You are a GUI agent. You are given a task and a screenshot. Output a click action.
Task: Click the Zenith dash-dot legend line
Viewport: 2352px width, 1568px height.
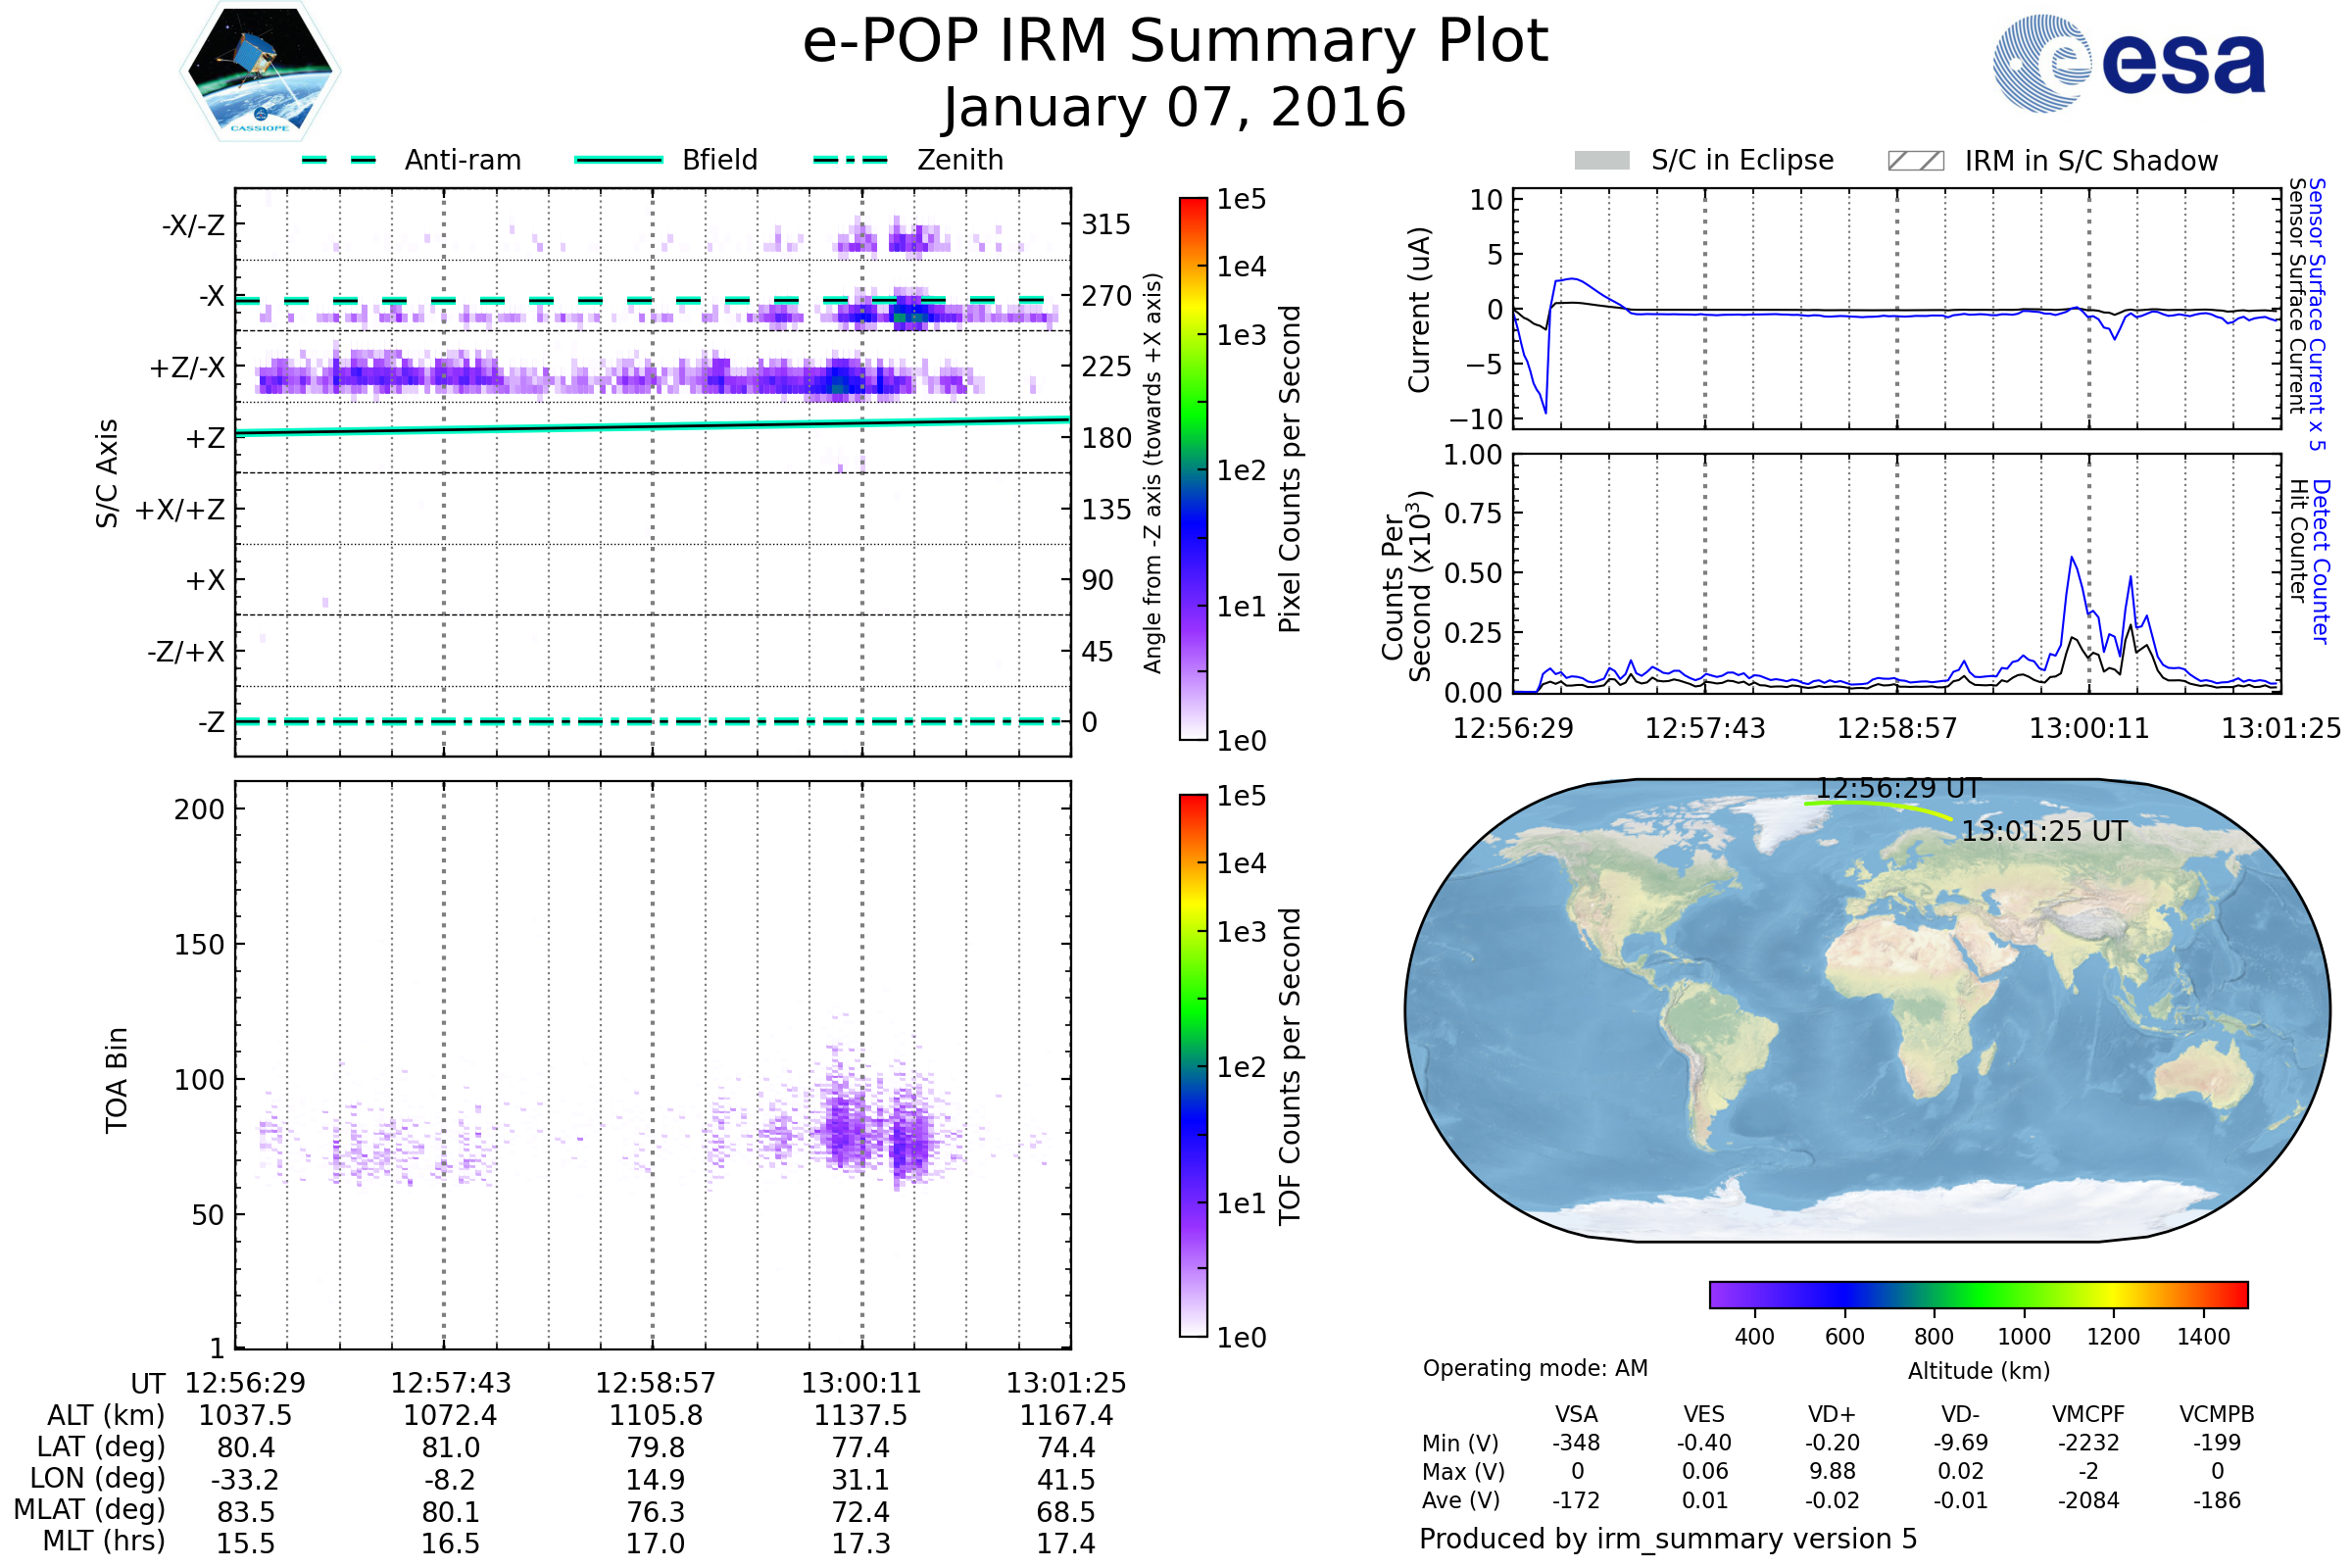tap(850, 160)
